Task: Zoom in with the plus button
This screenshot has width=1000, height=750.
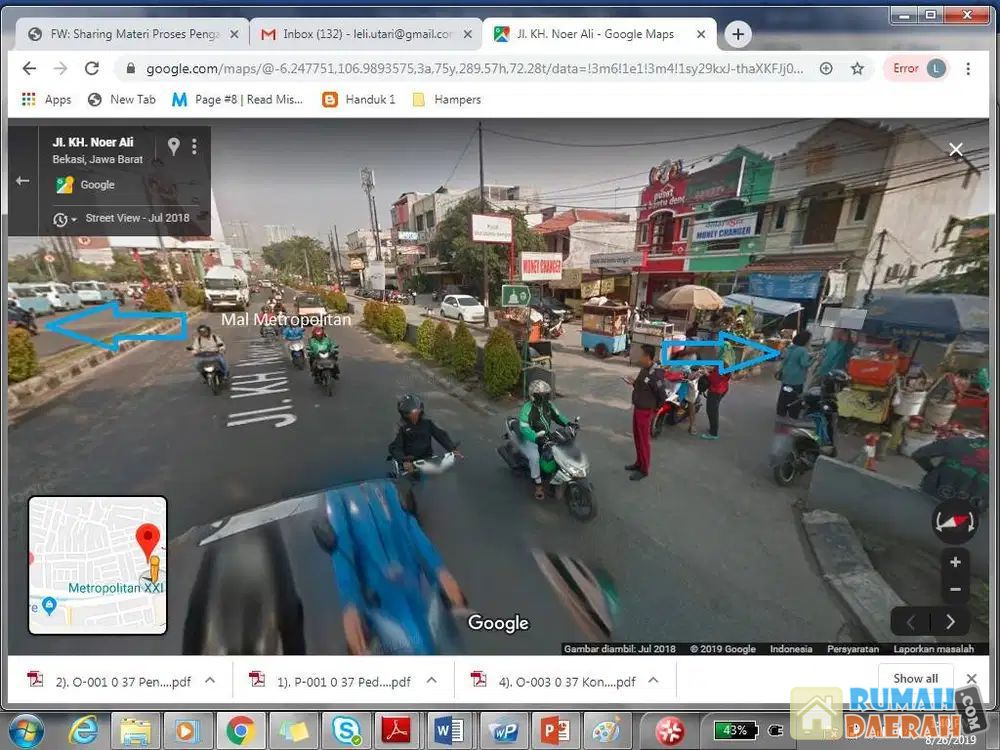Action: point(955,562)
